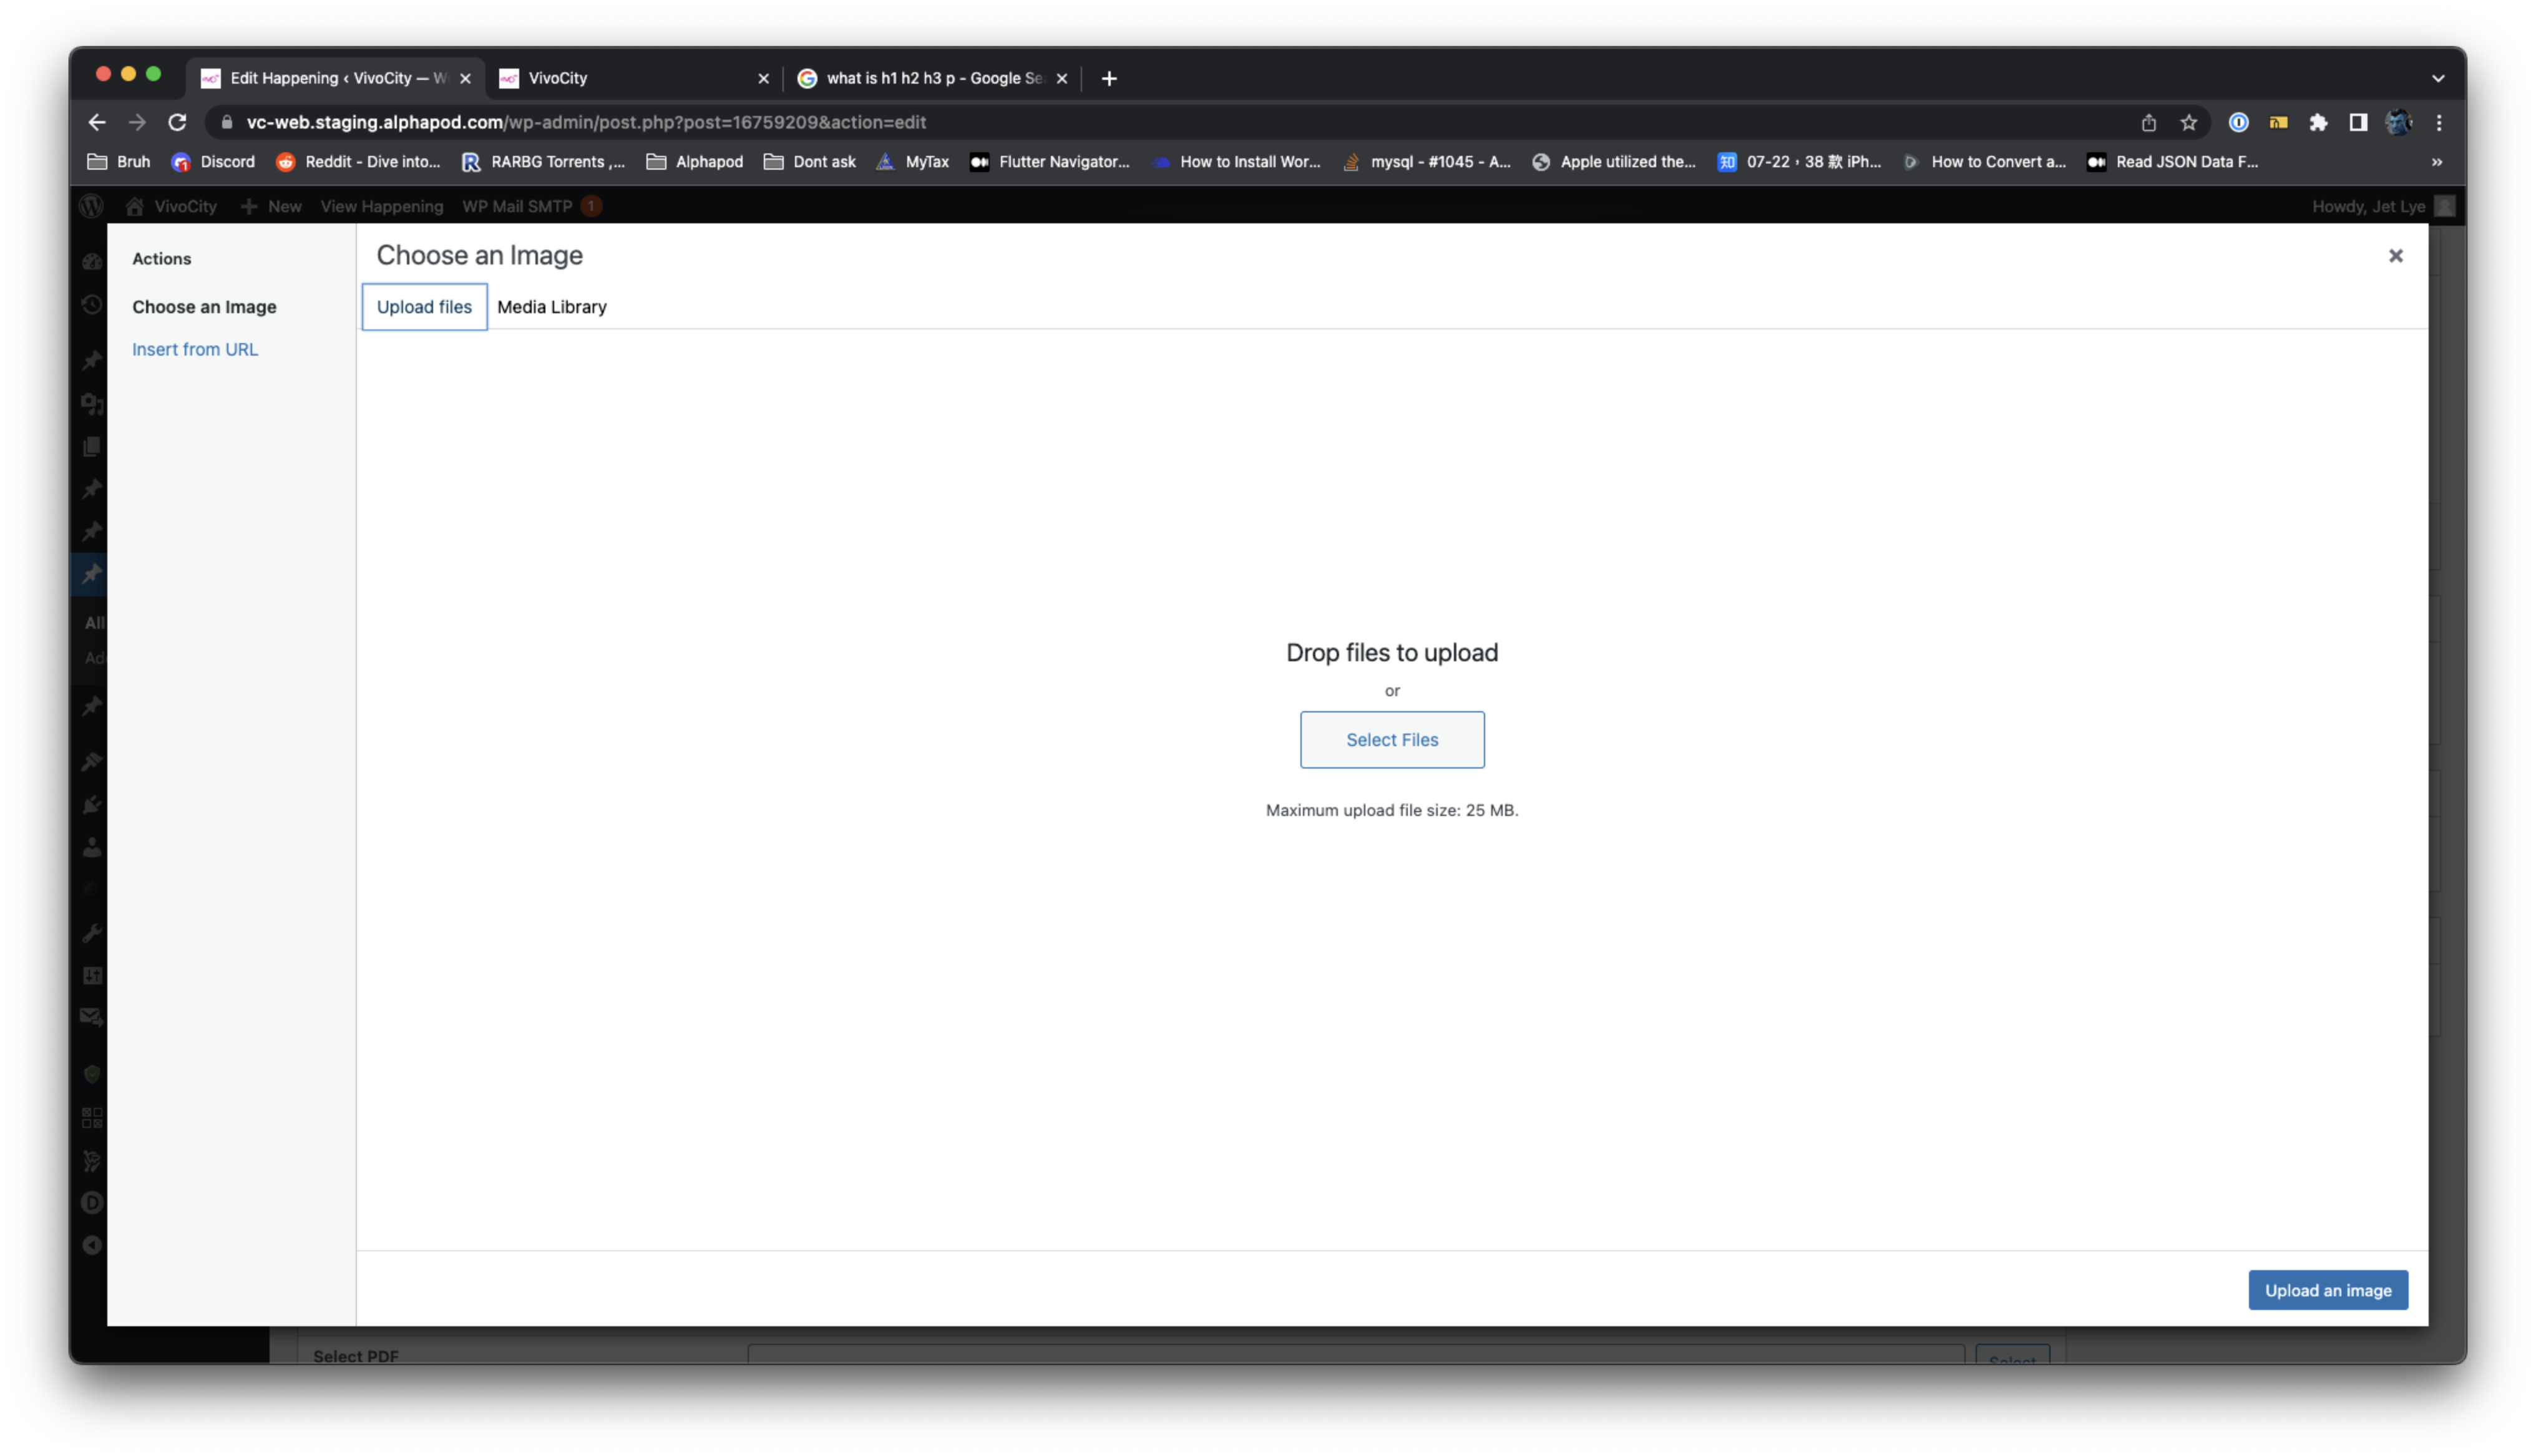The height and width of the screenshot is (1456, 2536).
Task: Click the share icon in the address bar
Action: [x=2148, y=122]
